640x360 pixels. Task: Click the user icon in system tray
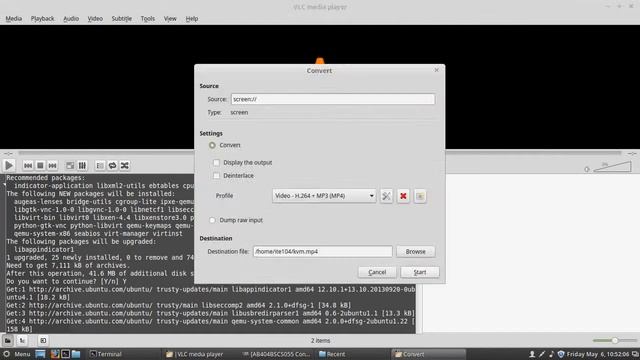pyautogui.click(x=532, y=354)
